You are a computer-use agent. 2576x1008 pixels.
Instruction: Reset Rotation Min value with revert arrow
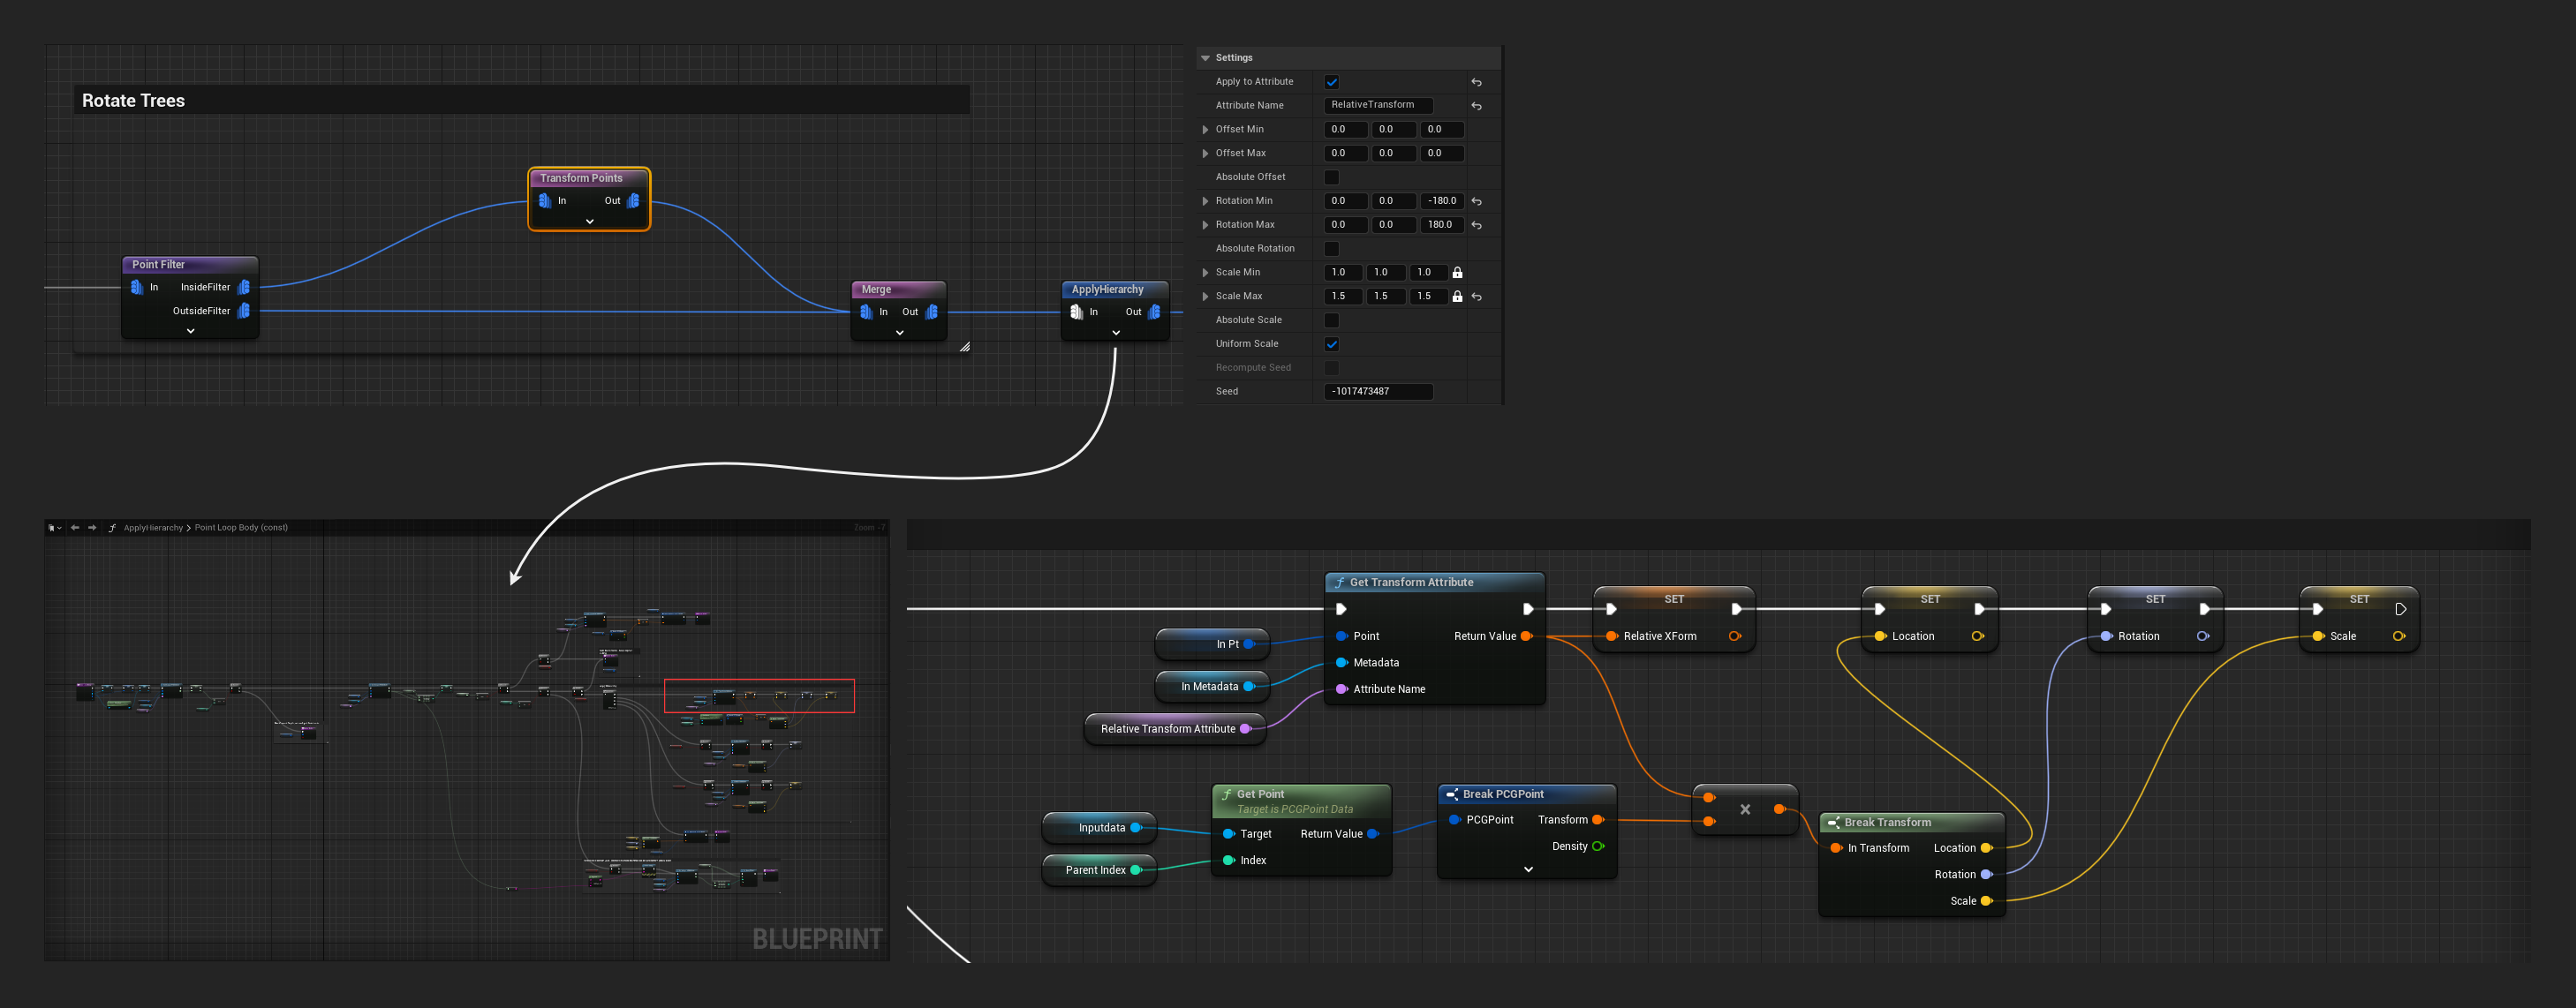pos(1476,201)
